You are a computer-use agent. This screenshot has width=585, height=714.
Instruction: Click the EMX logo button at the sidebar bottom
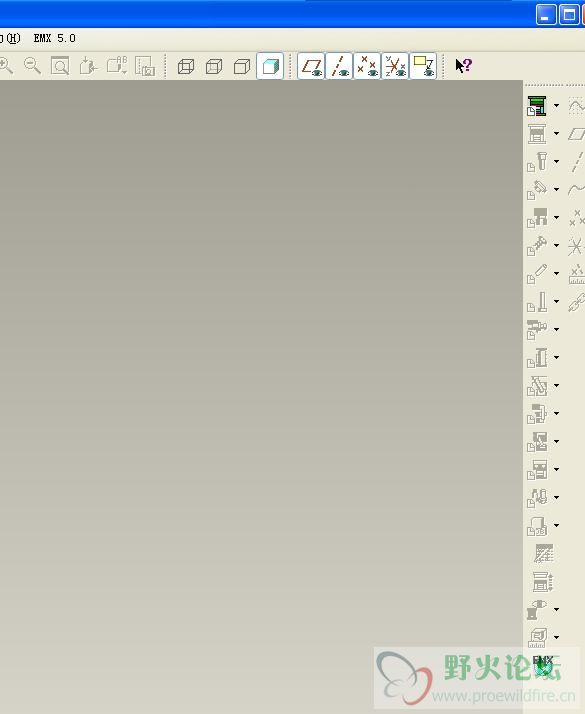click(543, 665)
